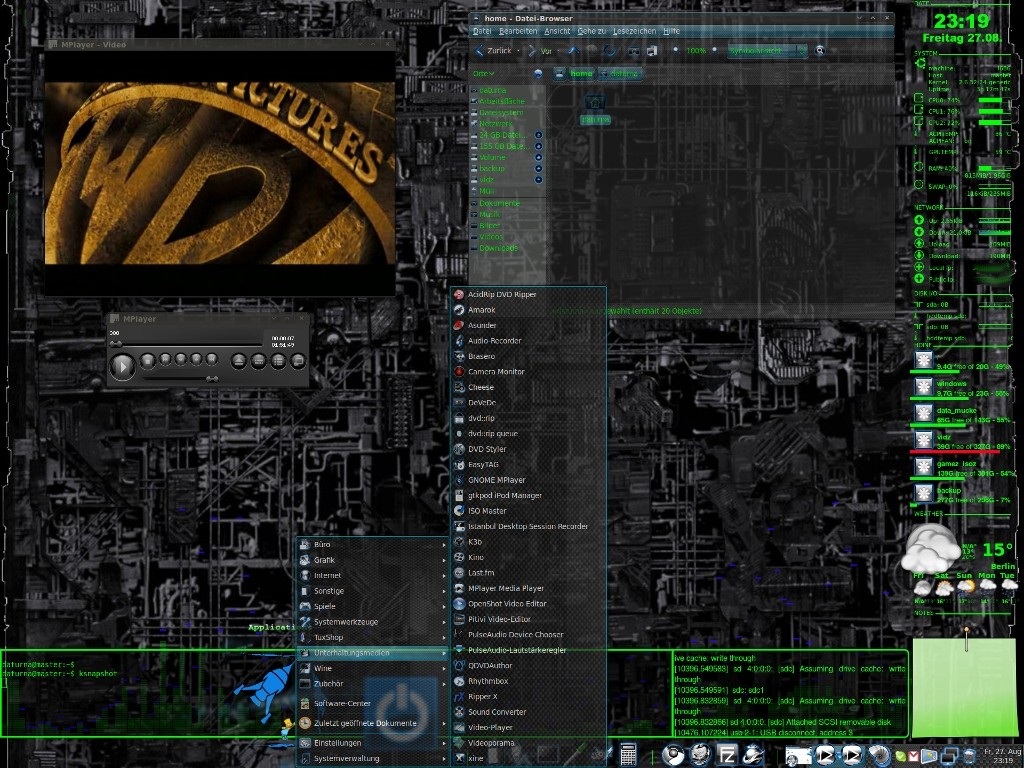This screenshot has width=1024, height=768.
Task: Launch FileZilla from bottom panel
Action: point(726,755)
